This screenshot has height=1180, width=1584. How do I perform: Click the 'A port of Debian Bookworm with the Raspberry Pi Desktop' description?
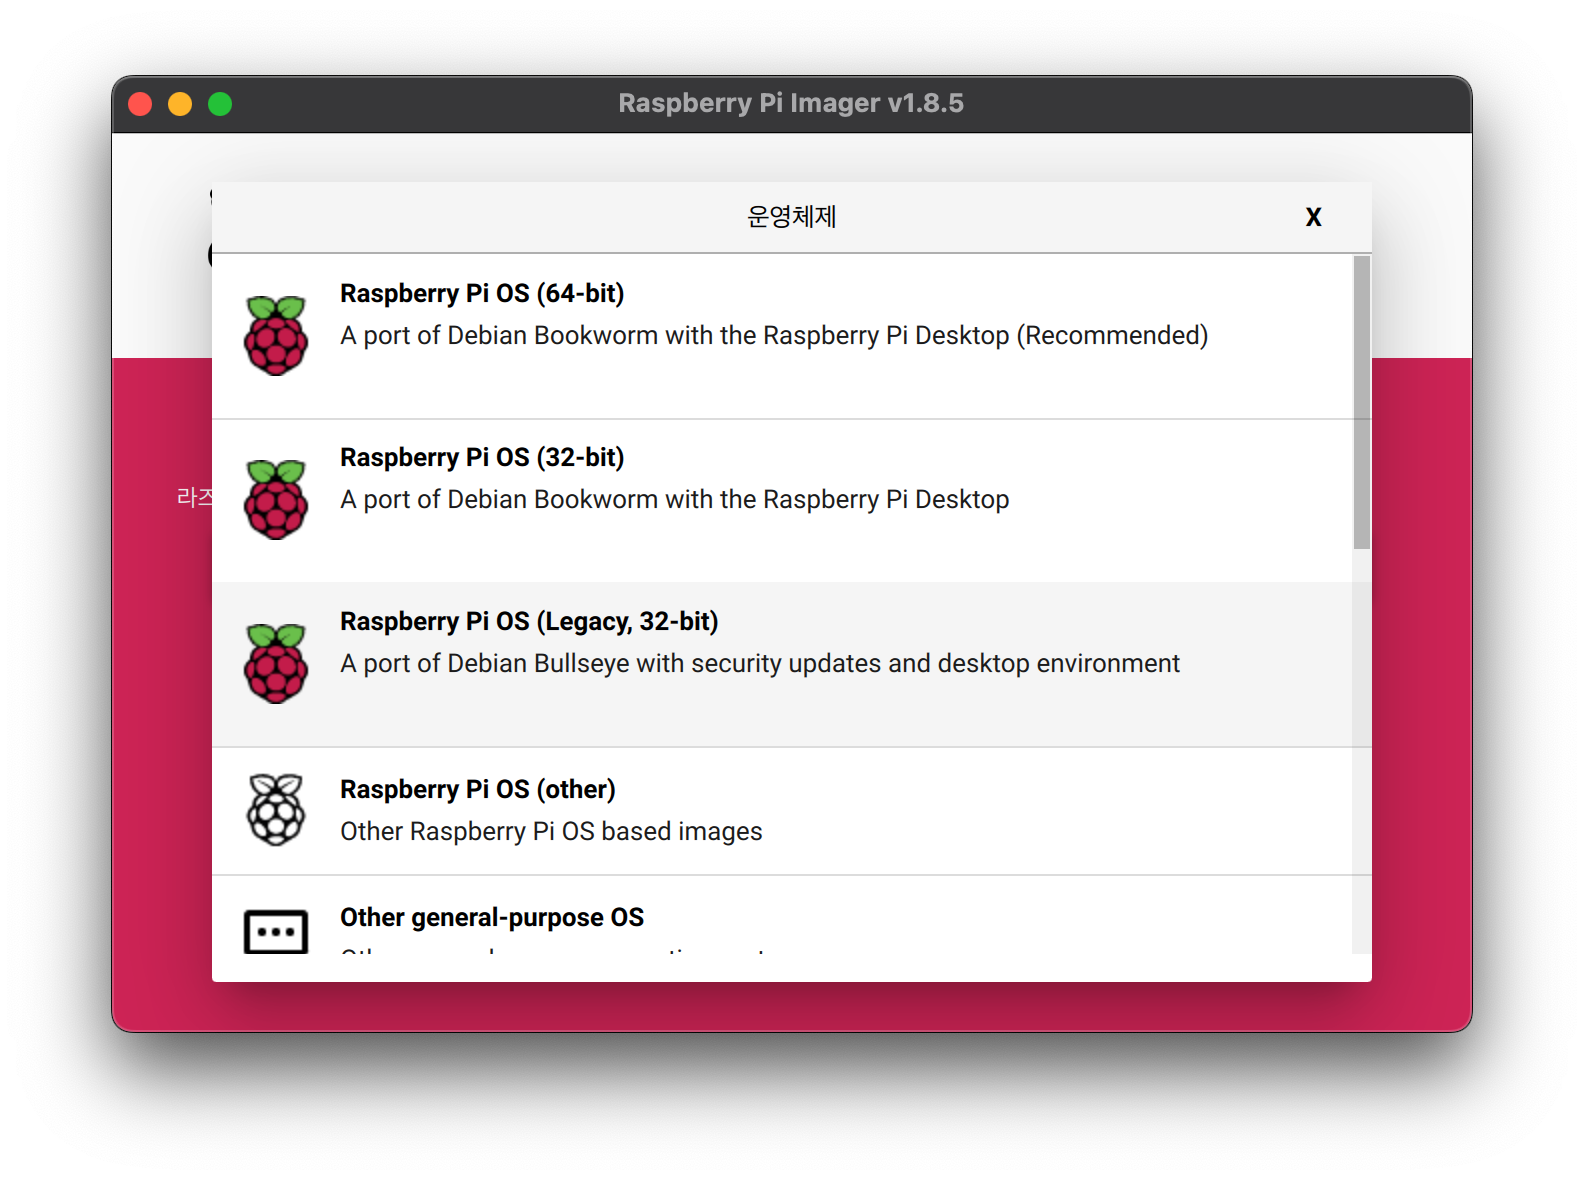pyautogui.click(x=675, y=499)
